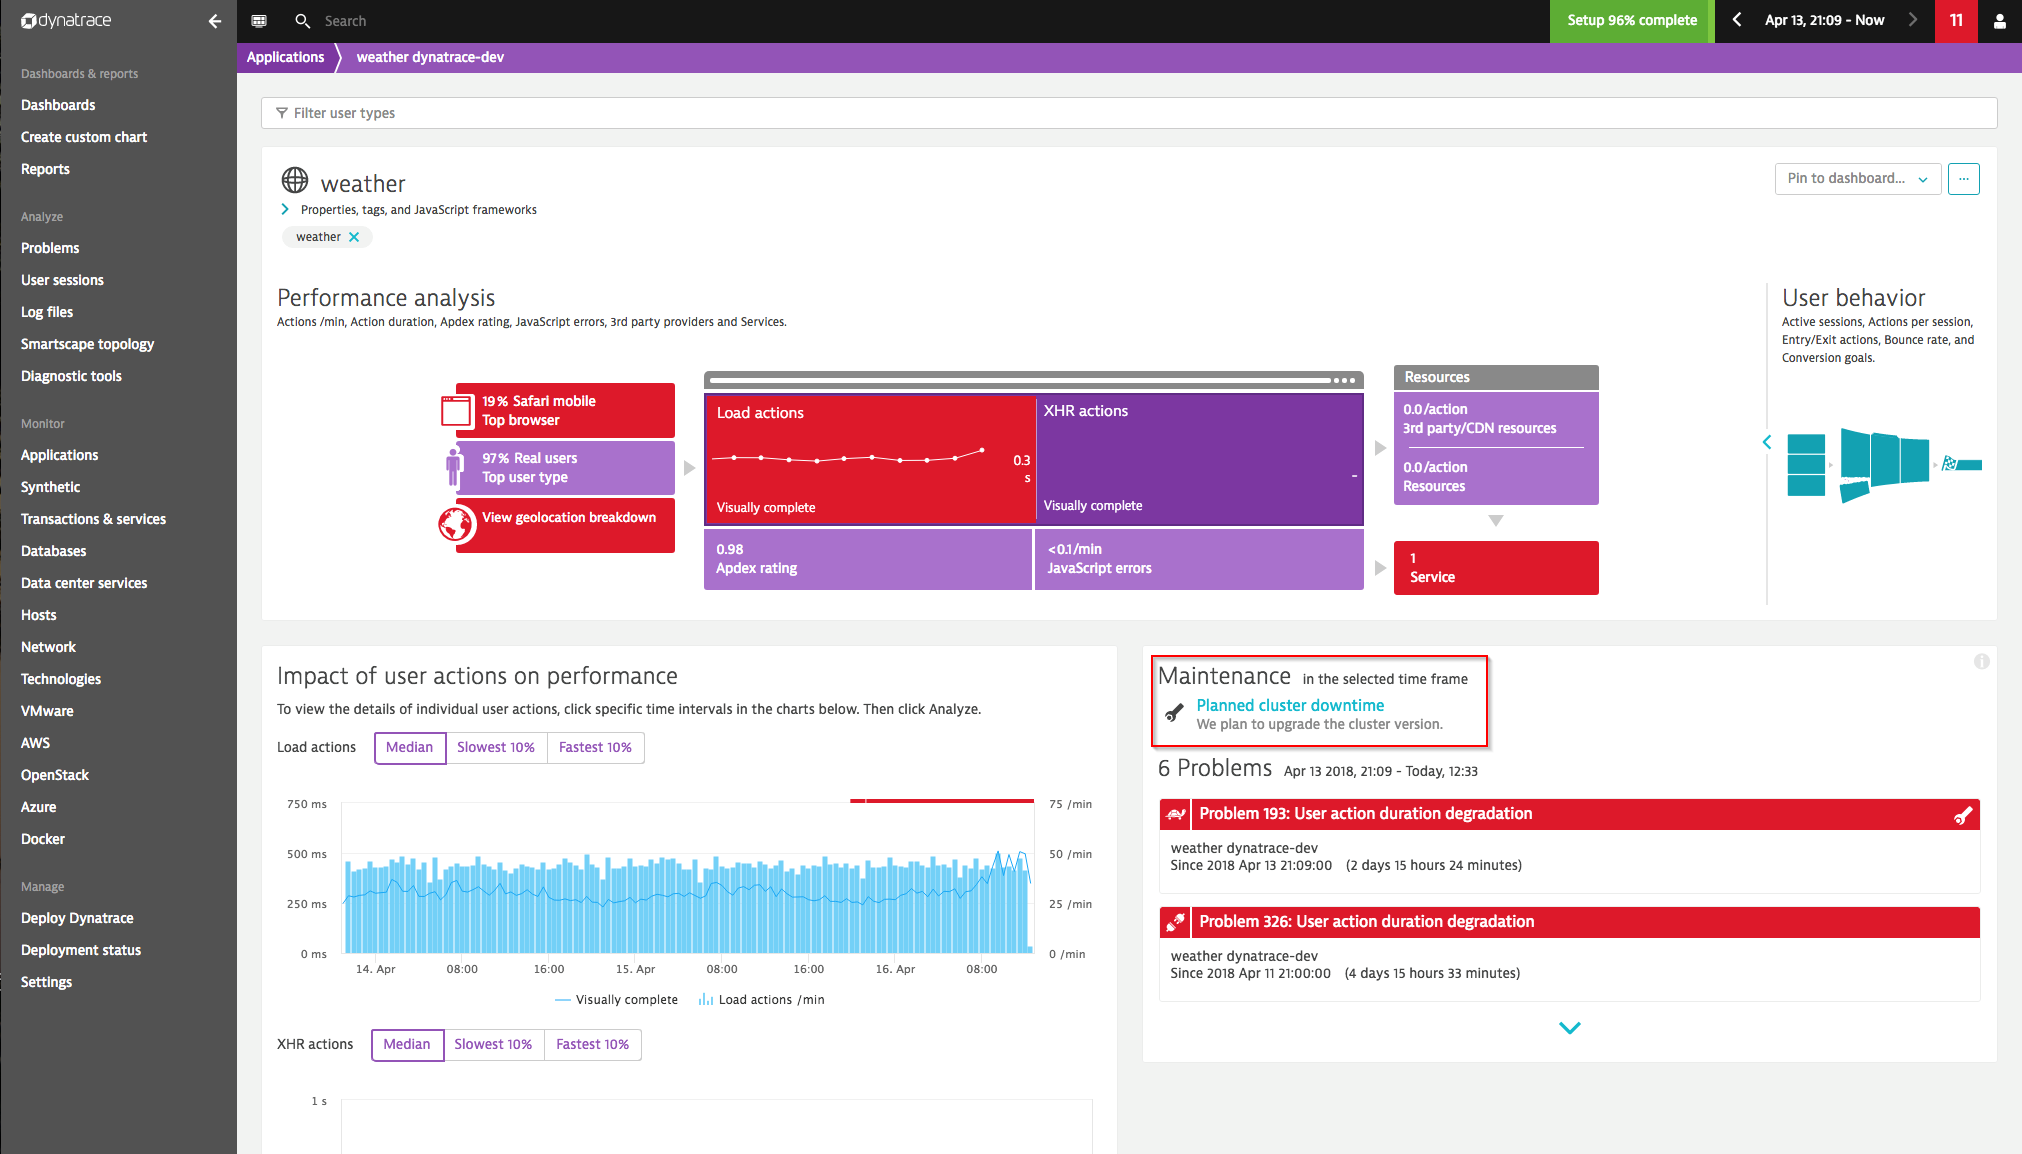Click the search magnifier icon
Screen dimensions: 2022x1154
coord(302,20)
